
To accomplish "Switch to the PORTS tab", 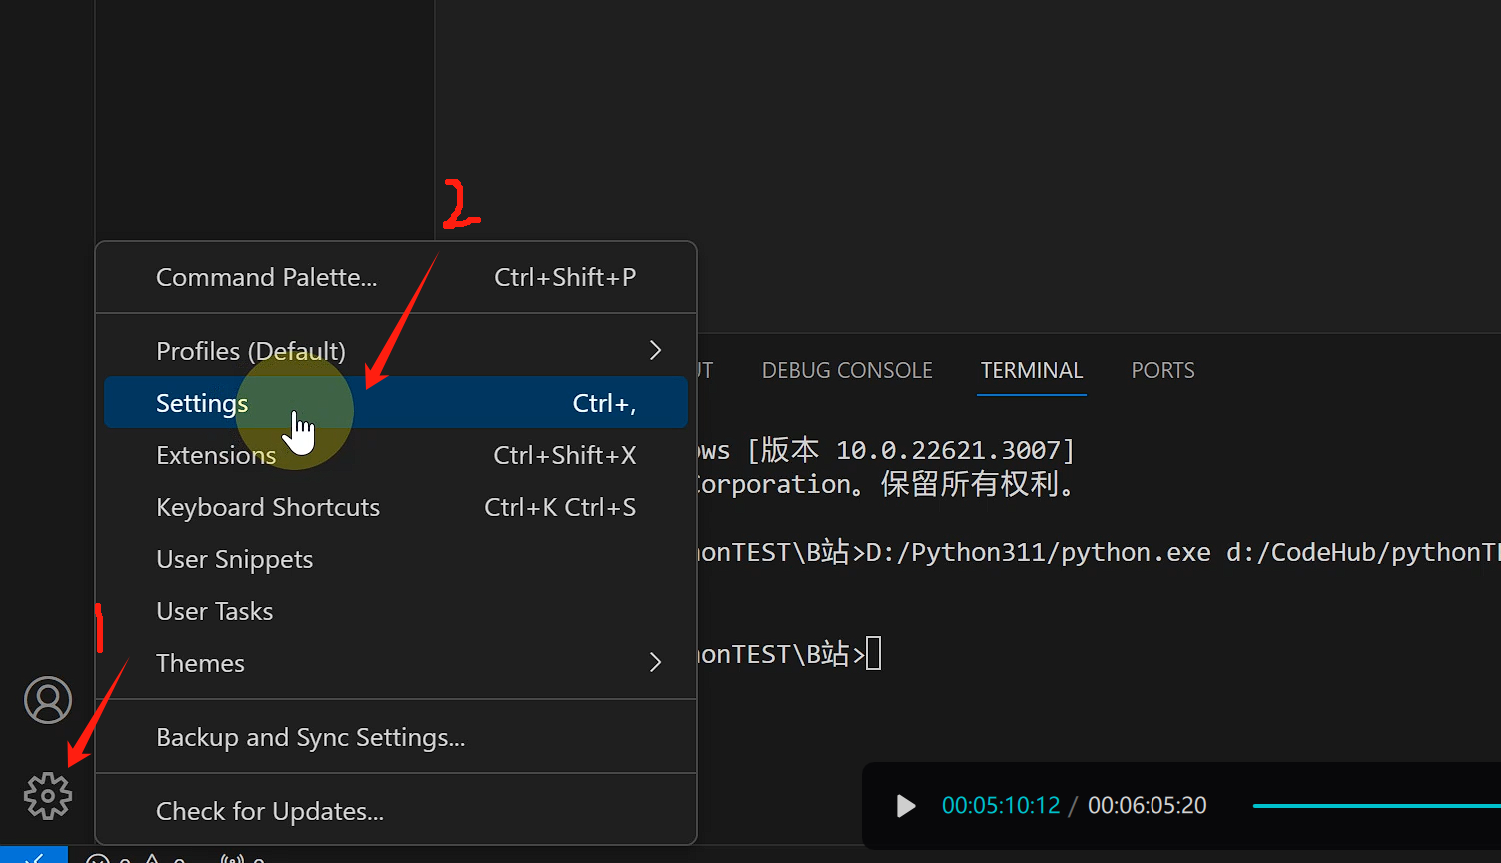I will point(1163,371).
